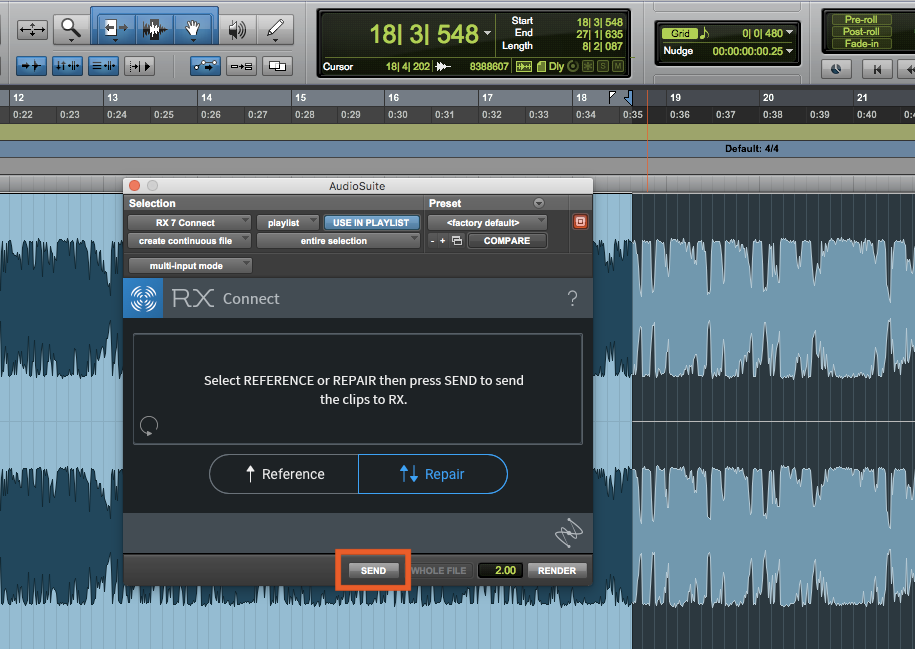The width and height of the screenshot is (915, 649).
Task: Open main counter format dropdown arrow
Action: [x=487, y=33]
